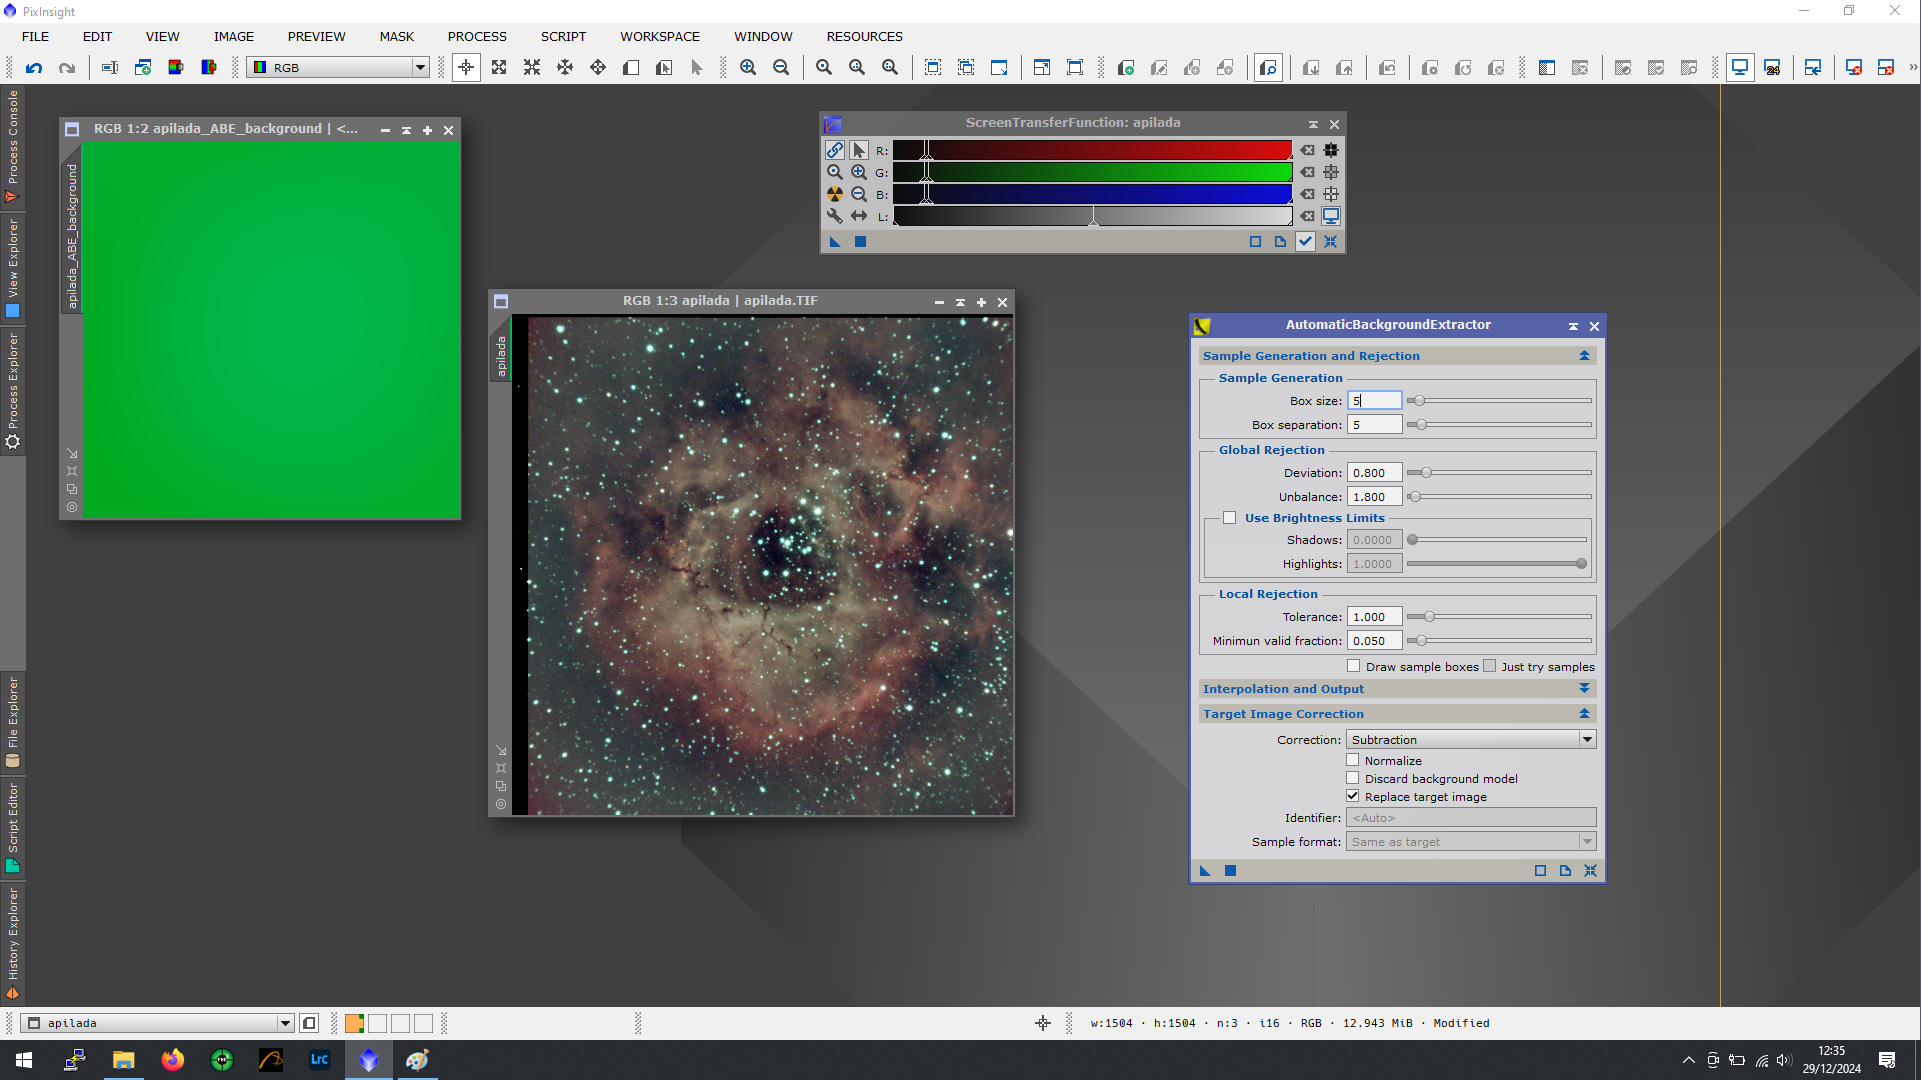Toggle the Enable STF monitor icon in the L row

point(1331,216)
